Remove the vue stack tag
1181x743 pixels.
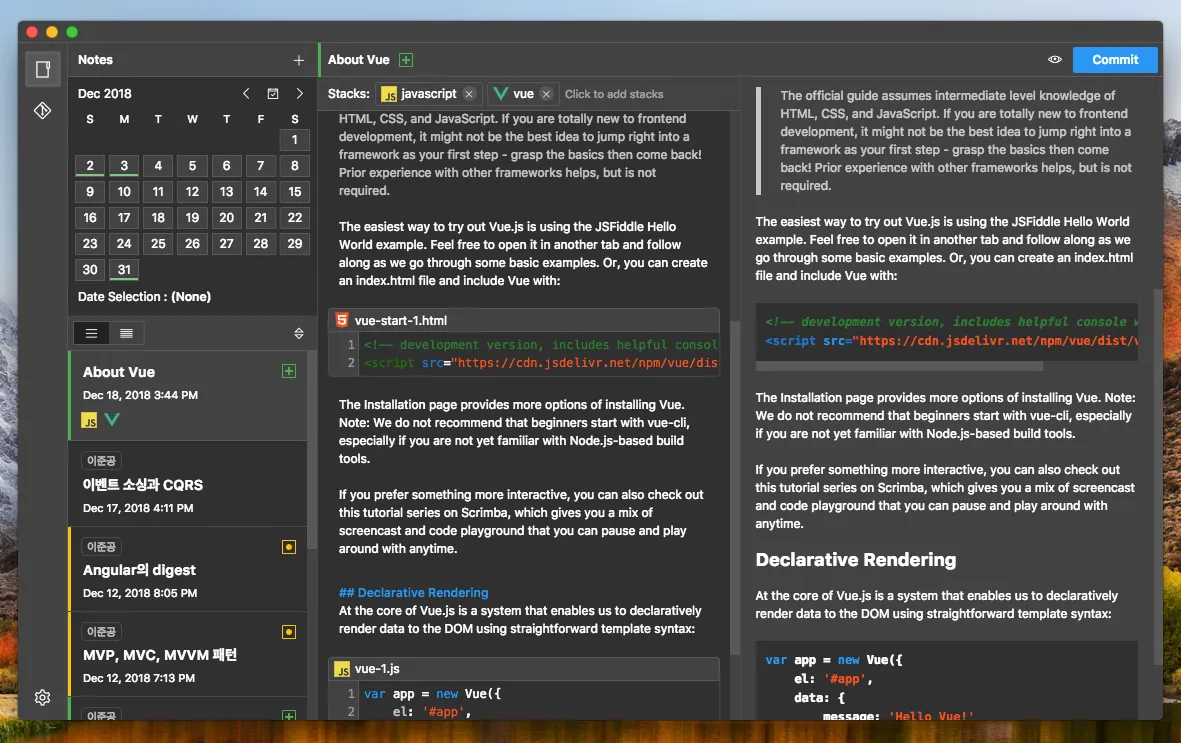click(x=546, y=94)
